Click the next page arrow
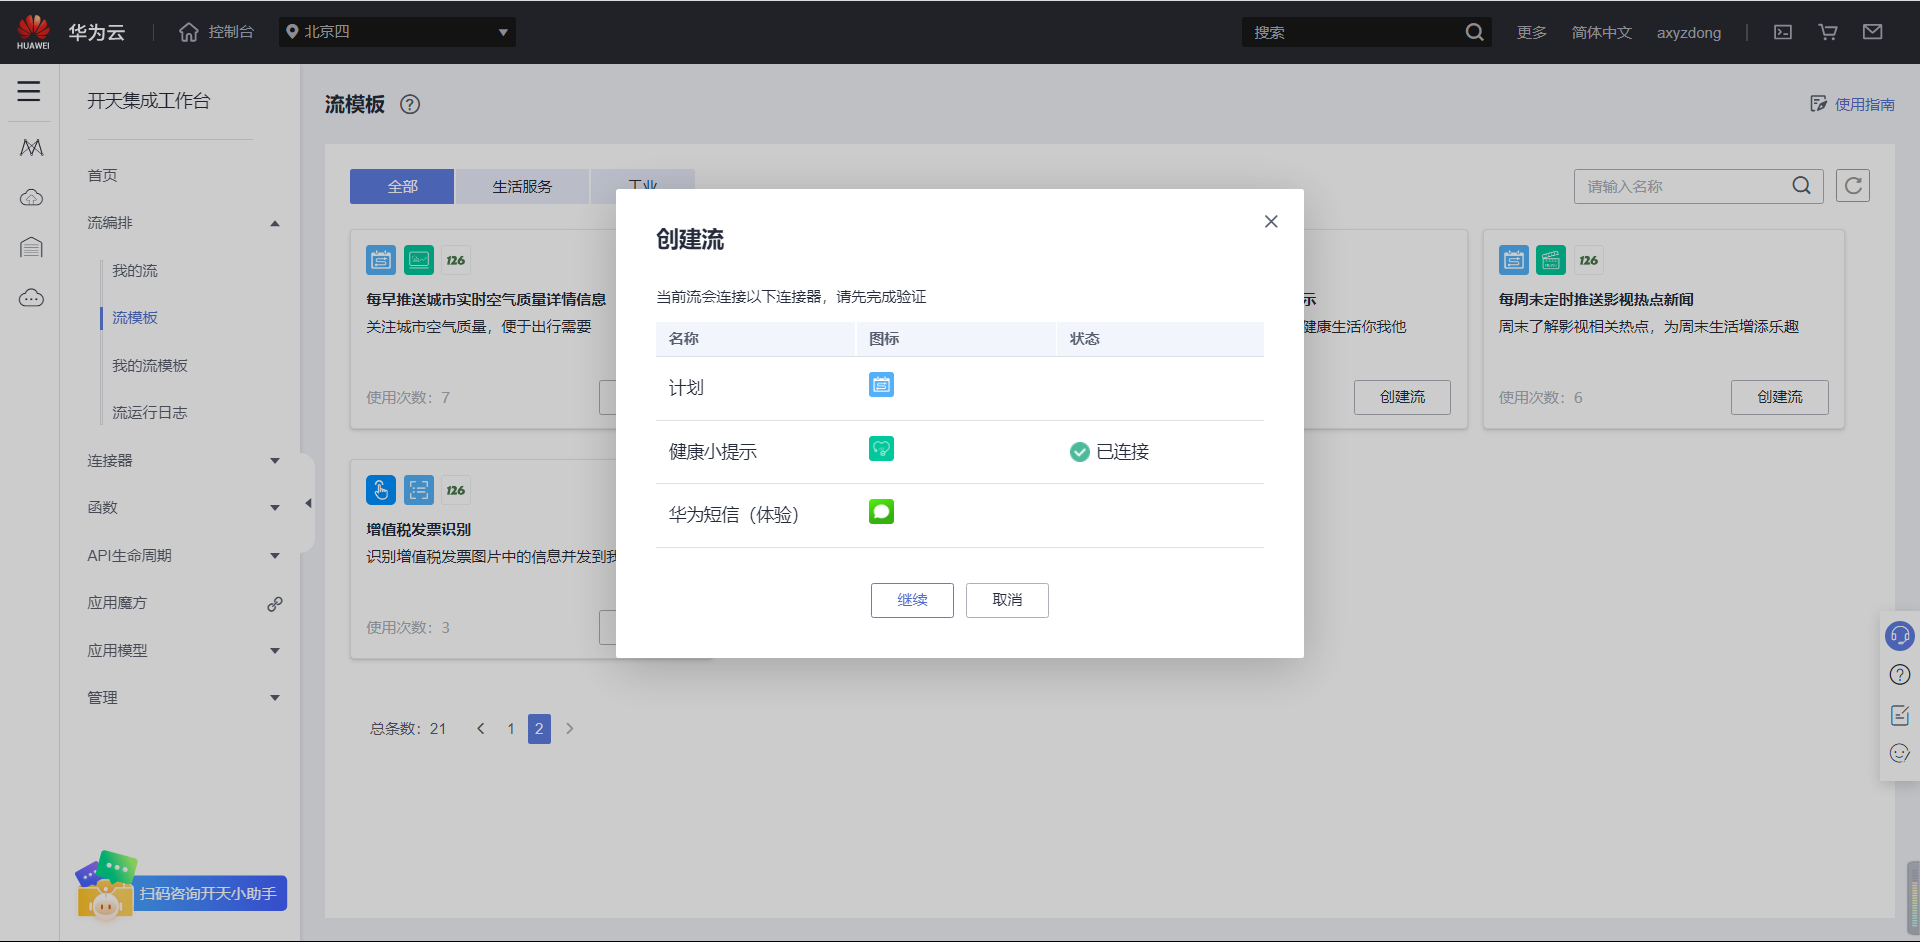 (x=570, y=729)
